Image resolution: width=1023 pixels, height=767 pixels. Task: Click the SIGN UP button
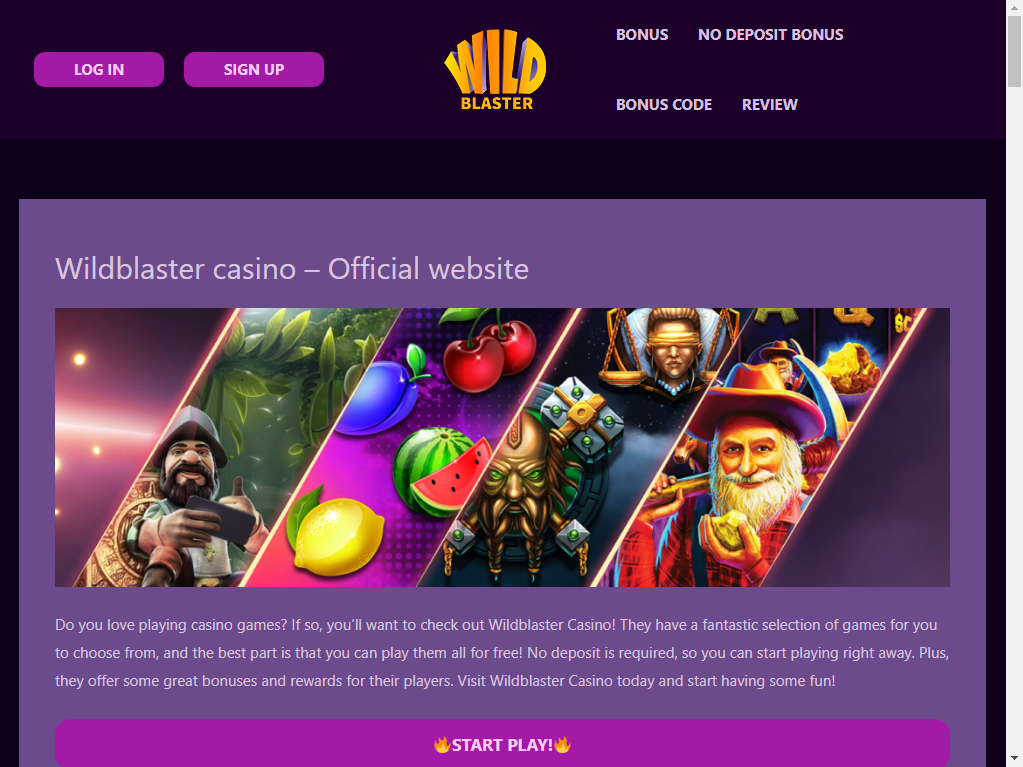click(x=254, y=69)
